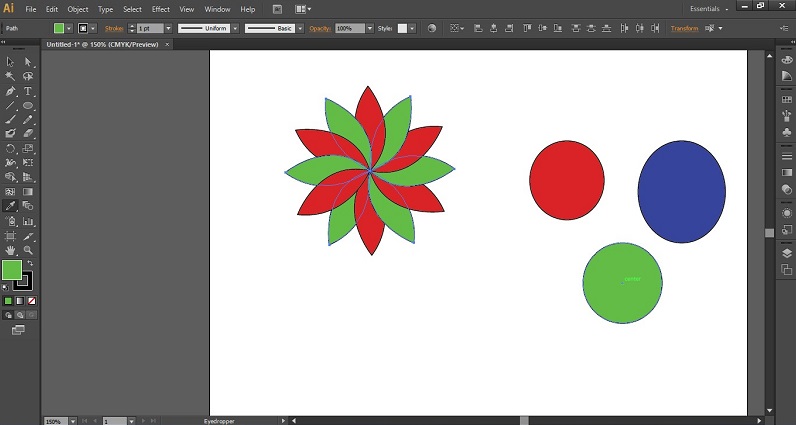Choose the Ellipse shape tool
This screenshot has width=796, height=425.
(x=28, y=105)
